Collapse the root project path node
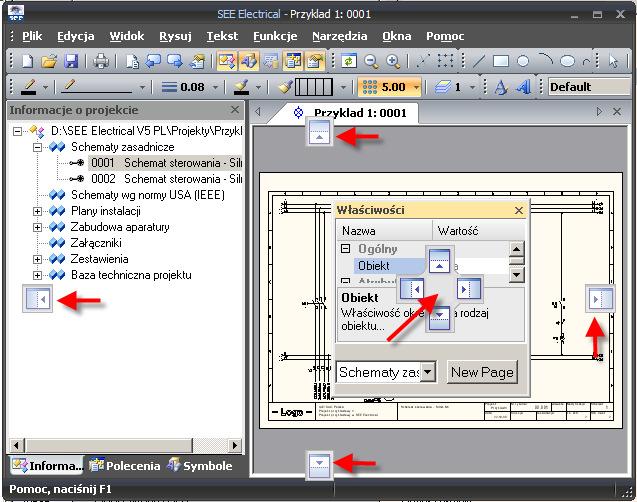 (x=17, y=131)
